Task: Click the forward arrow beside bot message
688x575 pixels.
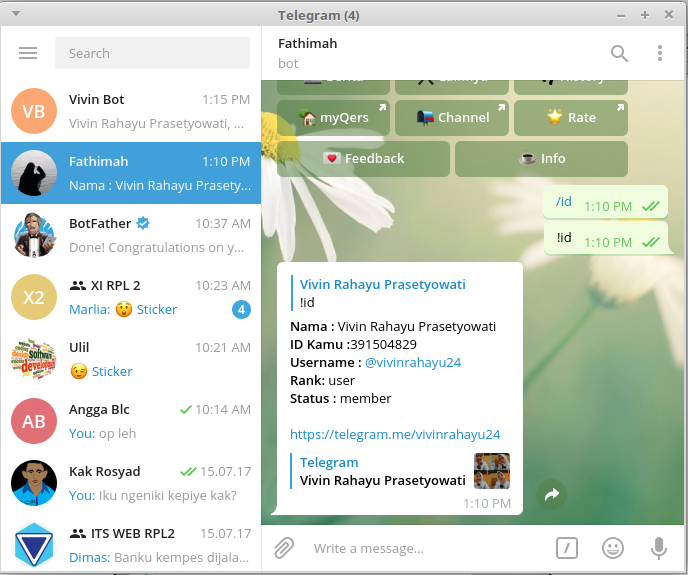Action: 552,494
